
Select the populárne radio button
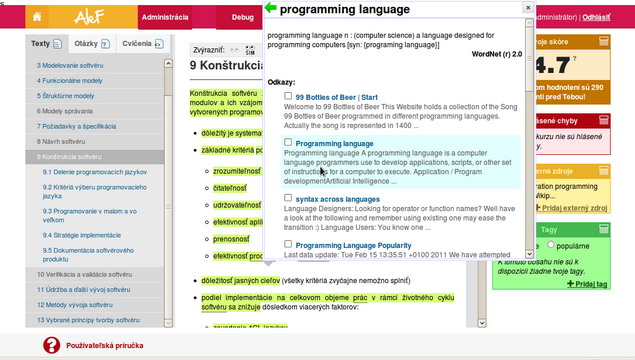pyautogui.click(x=550, y=245)
